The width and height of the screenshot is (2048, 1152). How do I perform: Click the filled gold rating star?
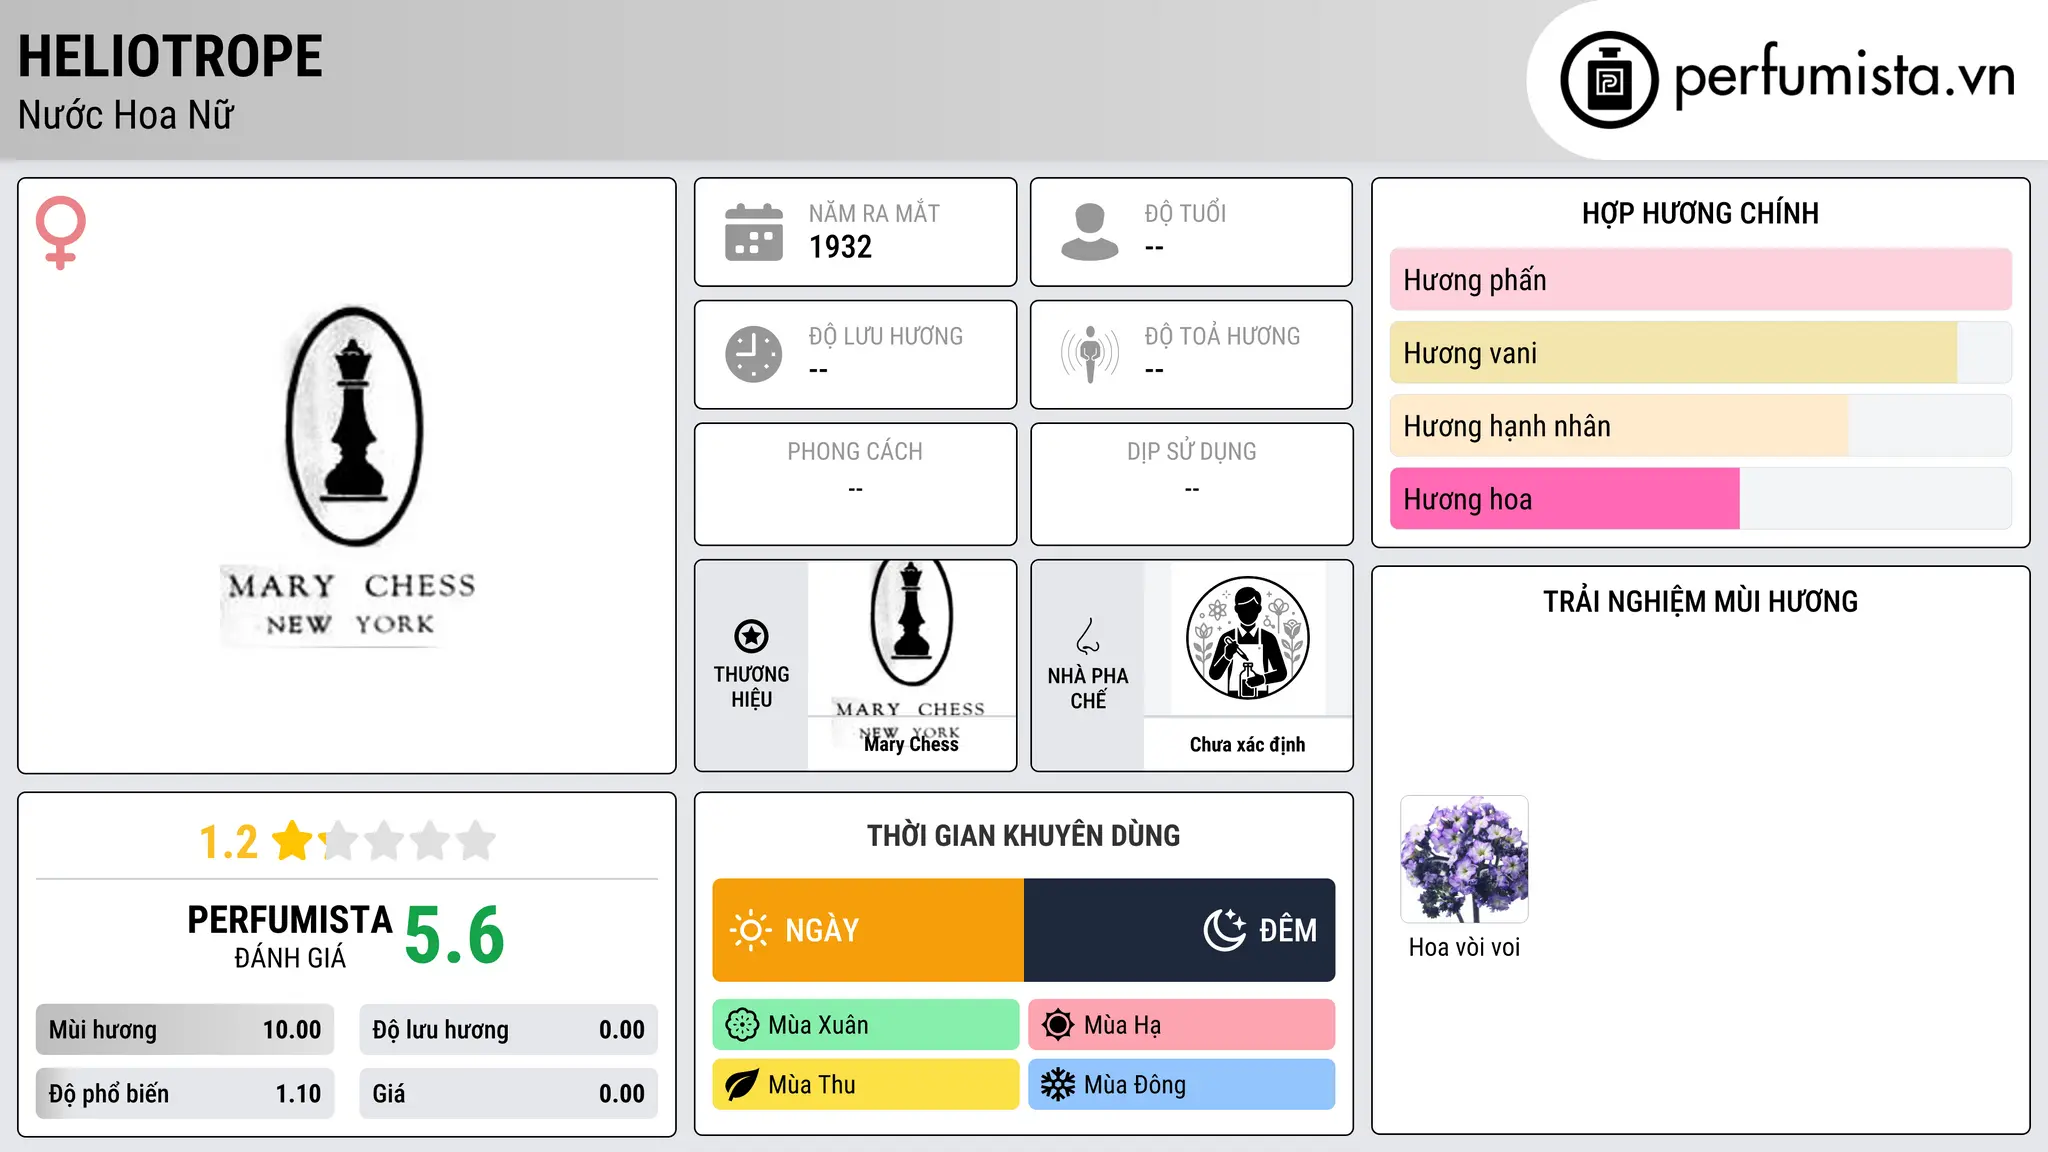(x=293, y=841)
